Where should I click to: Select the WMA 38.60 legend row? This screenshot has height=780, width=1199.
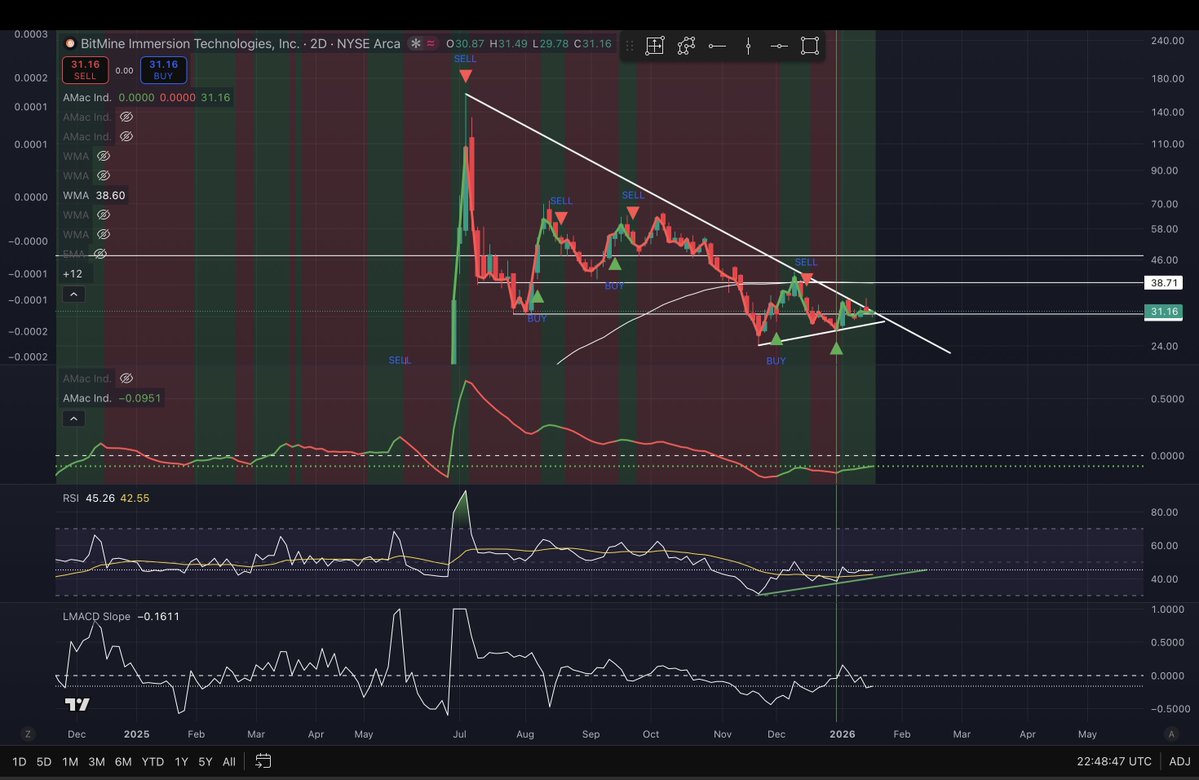(x=94, y=195)
